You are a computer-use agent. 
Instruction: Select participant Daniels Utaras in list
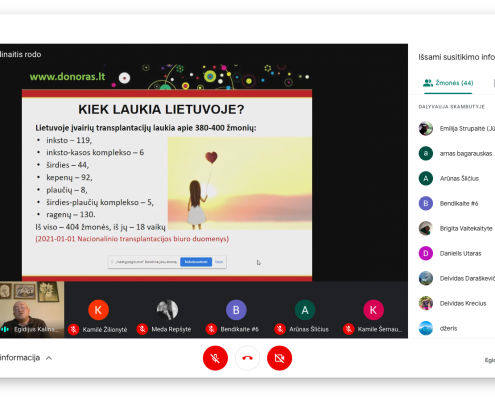(457, 254)
